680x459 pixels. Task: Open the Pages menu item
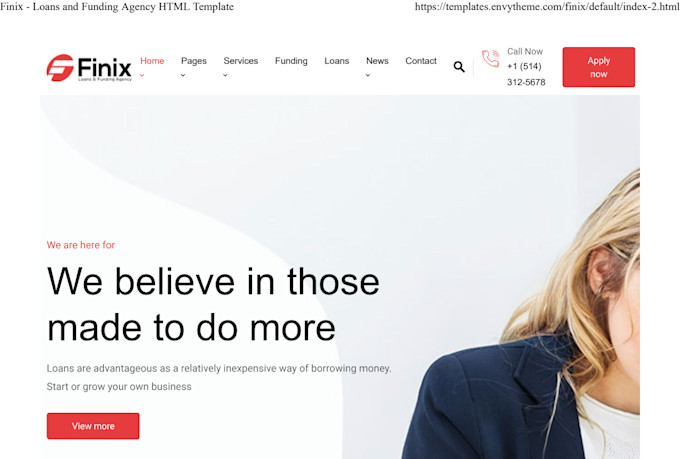tap(194, 61)
